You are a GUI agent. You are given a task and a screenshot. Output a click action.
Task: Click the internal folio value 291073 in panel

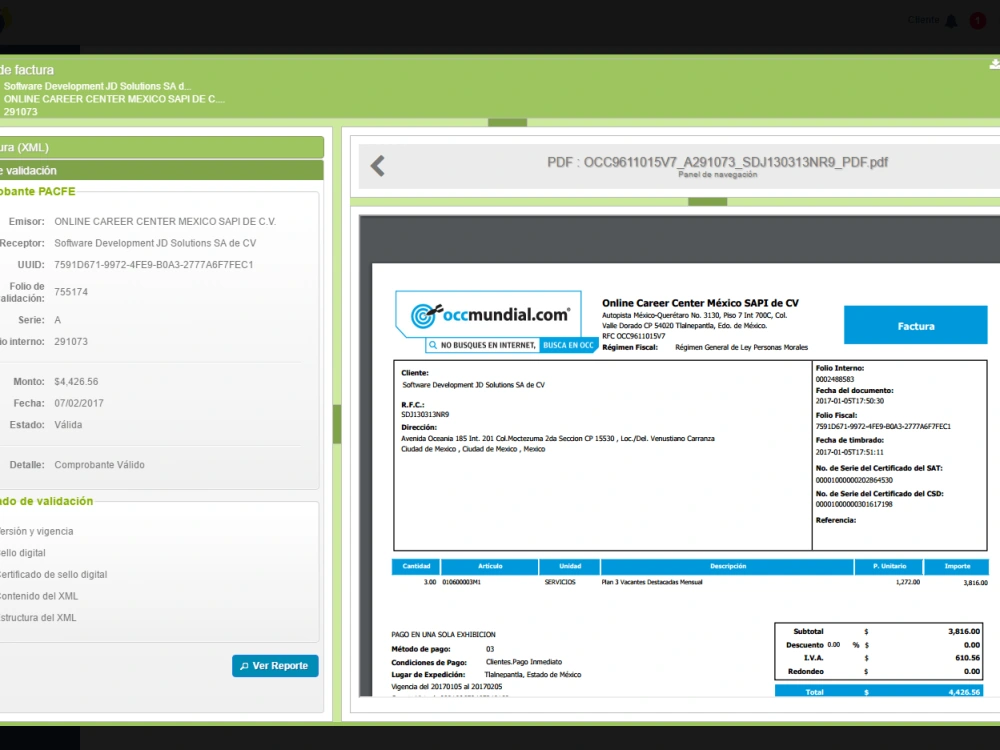71,342
